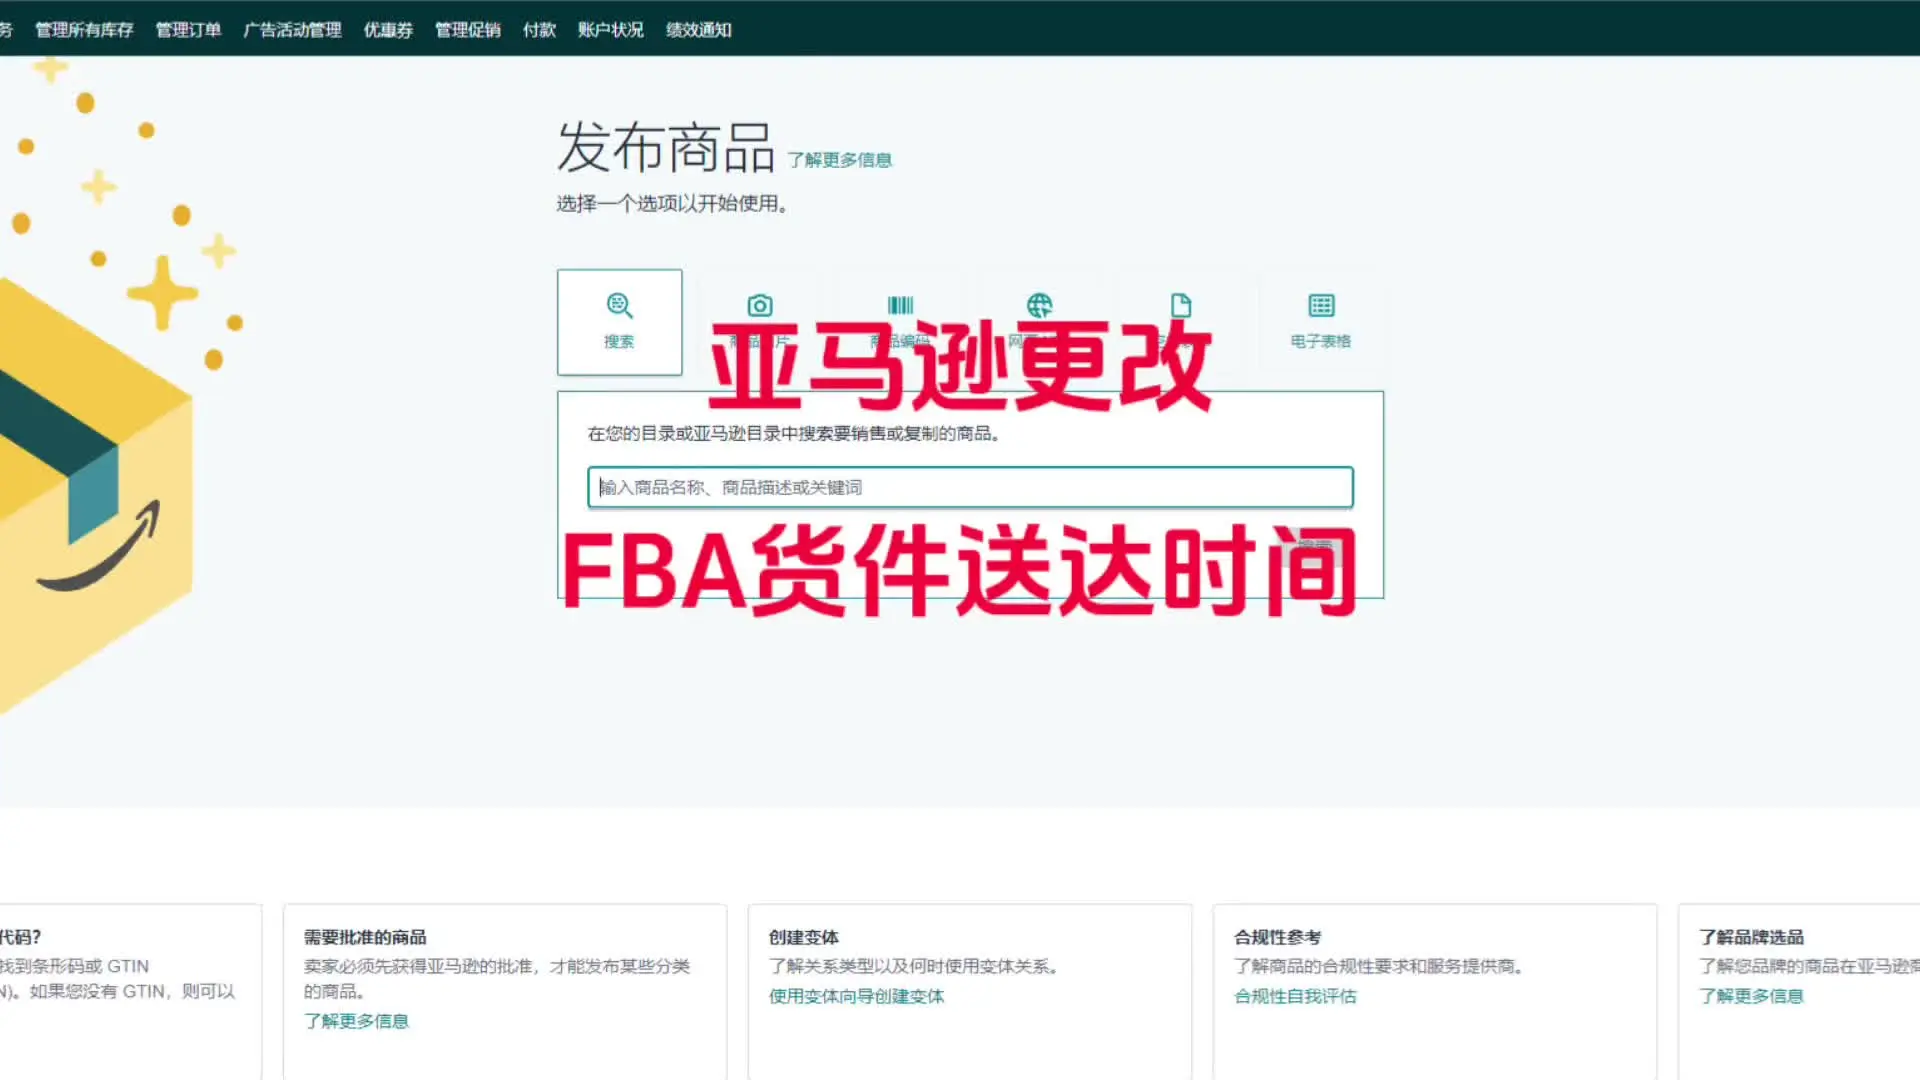The width and height of the screenshot is (1920, 1080).
Task: Click 了解更多信息 under 了解品牌选品
Action: pos(1751,996)
